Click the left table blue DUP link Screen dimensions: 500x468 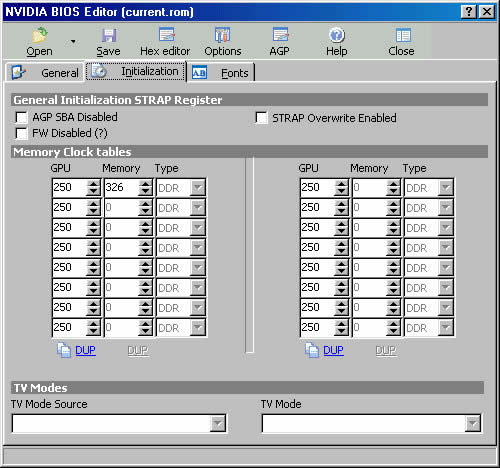click(x=85, y=350)
